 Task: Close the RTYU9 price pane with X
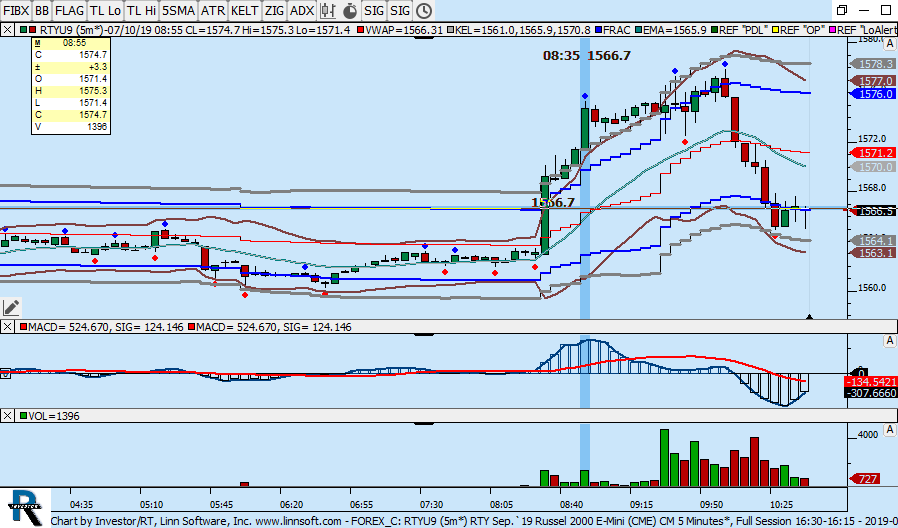7,30
